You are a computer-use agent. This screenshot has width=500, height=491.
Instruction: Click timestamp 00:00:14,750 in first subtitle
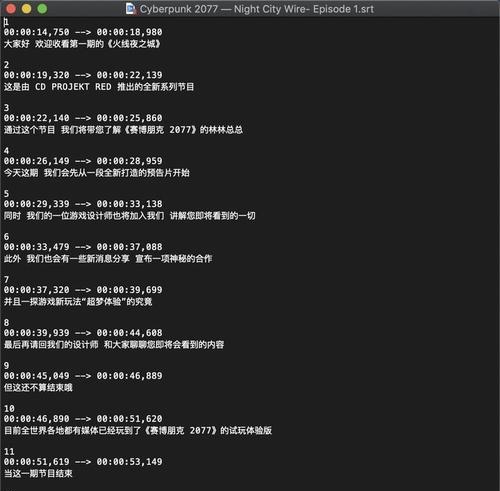tap(37, 32)
